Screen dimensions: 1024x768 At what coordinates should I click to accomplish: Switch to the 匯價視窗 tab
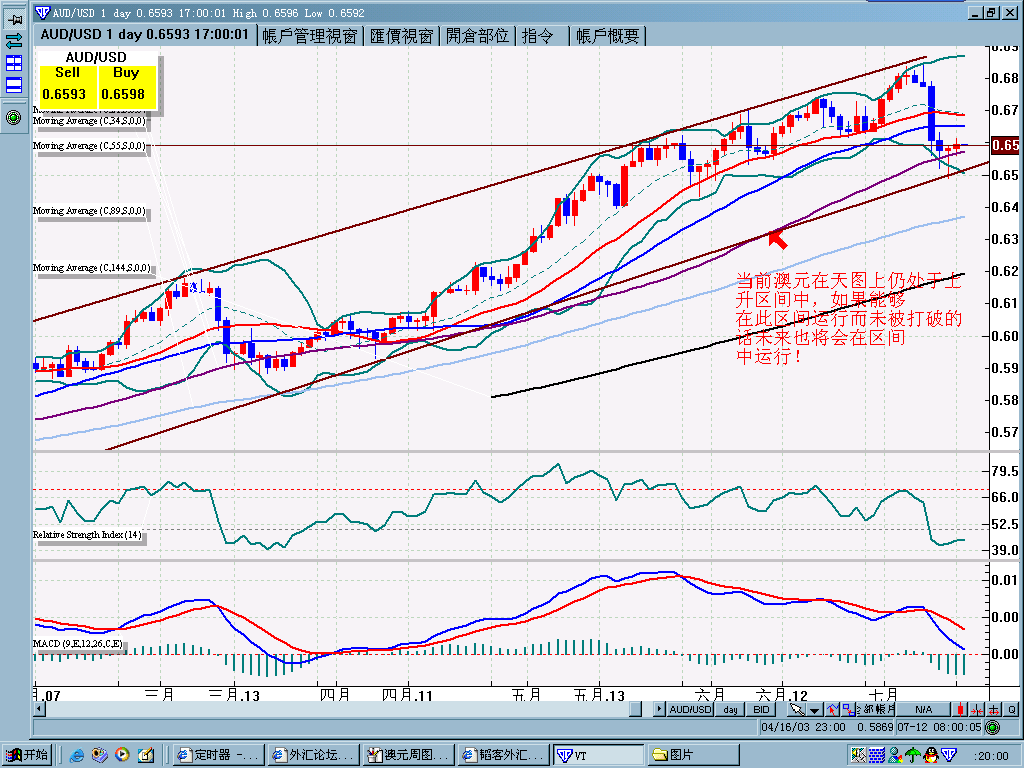click(x=402, y=36)
